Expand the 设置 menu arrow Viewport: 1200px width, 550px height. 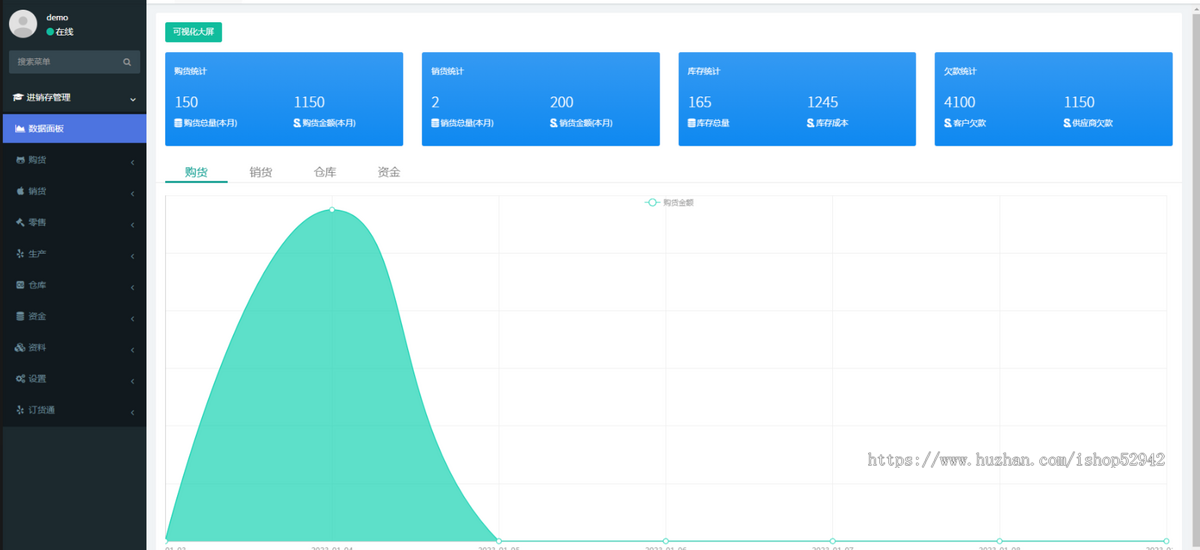pos(133,380)
